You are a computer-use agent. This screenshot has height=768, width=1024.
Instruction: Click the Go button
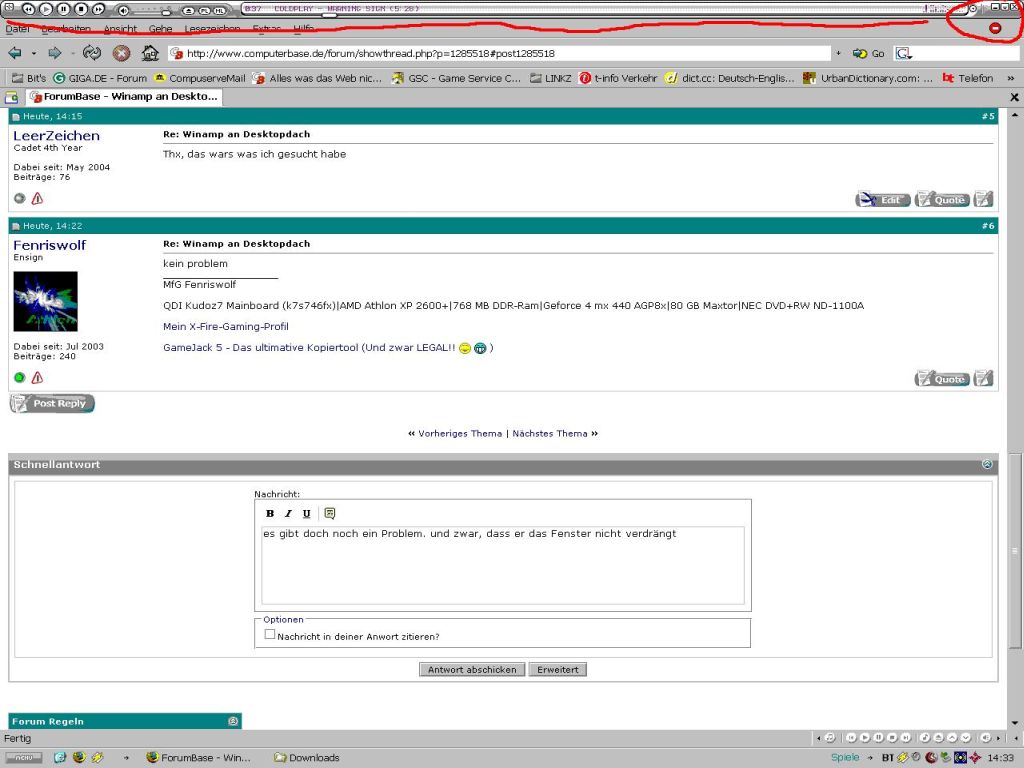(869, 54)
